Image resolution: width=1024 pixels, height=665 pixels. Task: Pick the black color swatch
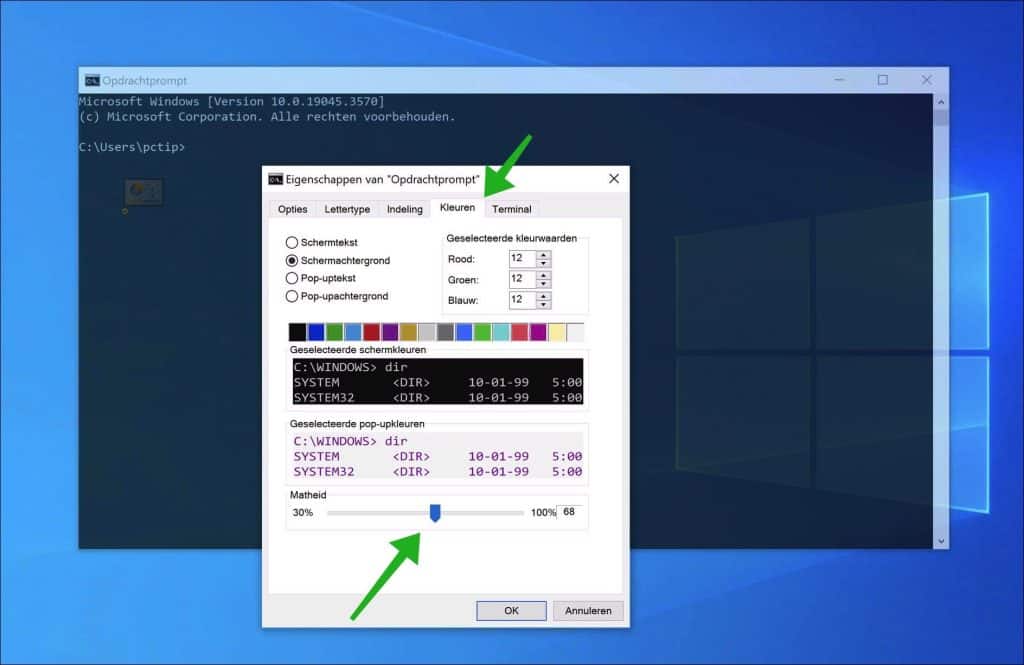[x=297, y=332]
